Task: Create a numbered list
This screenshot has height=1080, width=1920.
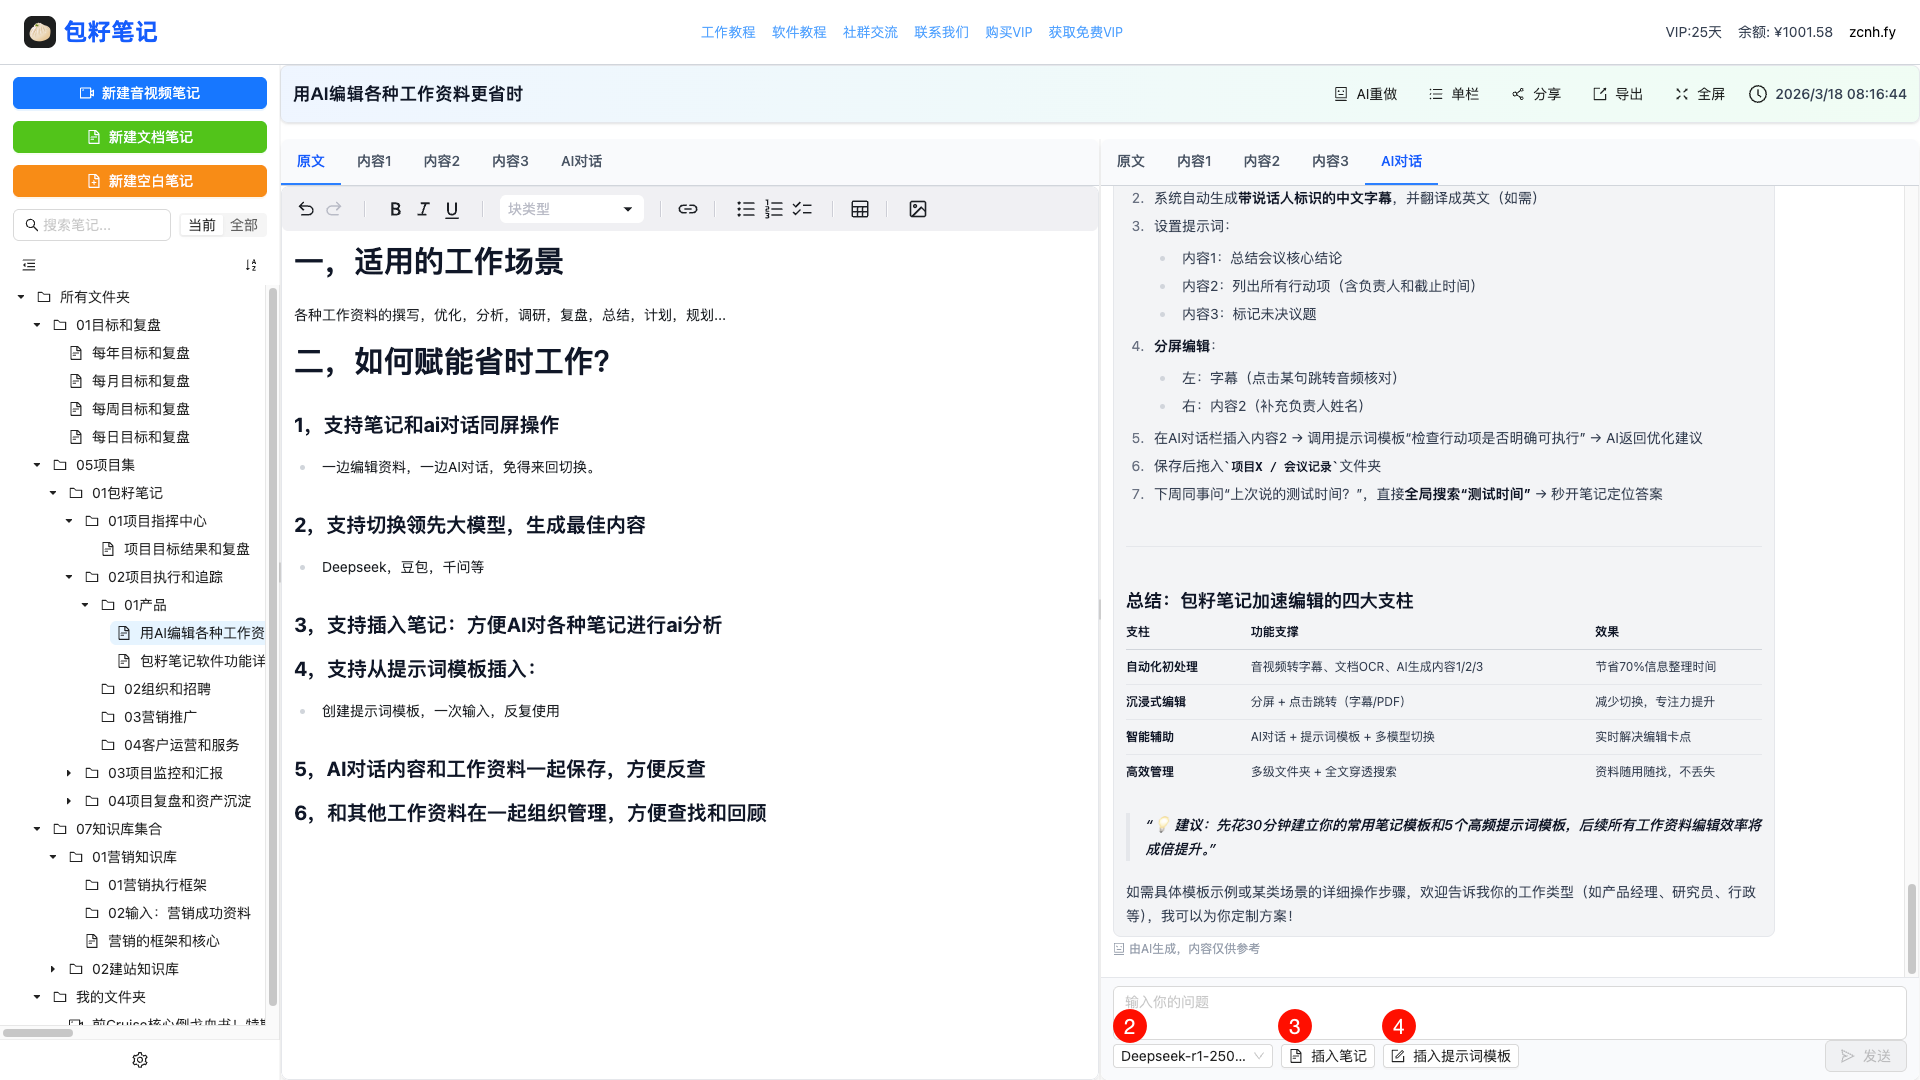Action: [774, 209]
